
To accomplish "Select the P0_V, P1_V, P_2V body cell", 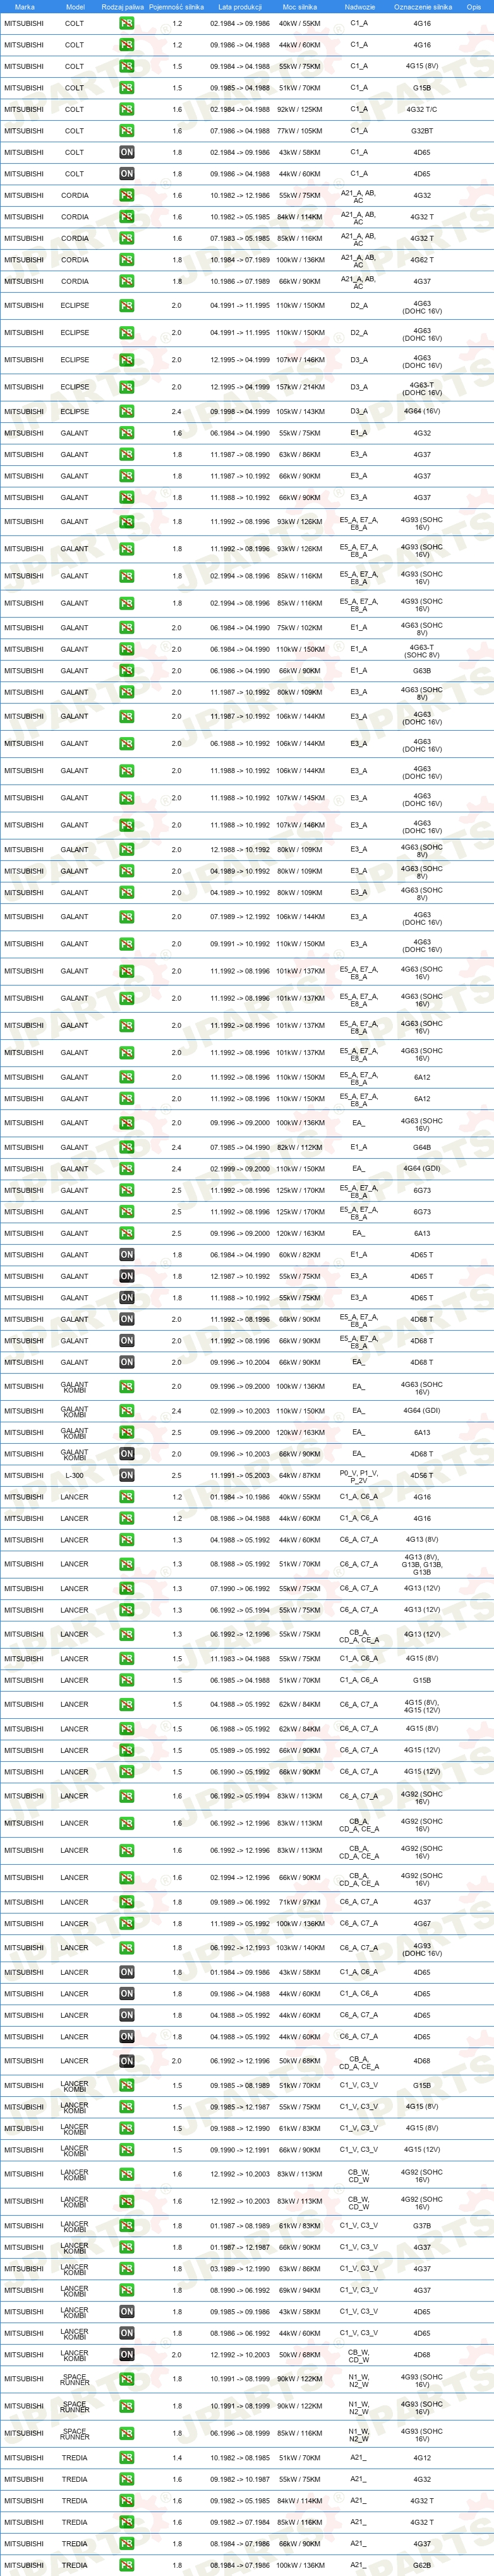I will pyautogui.click(x=359, y=1476).
